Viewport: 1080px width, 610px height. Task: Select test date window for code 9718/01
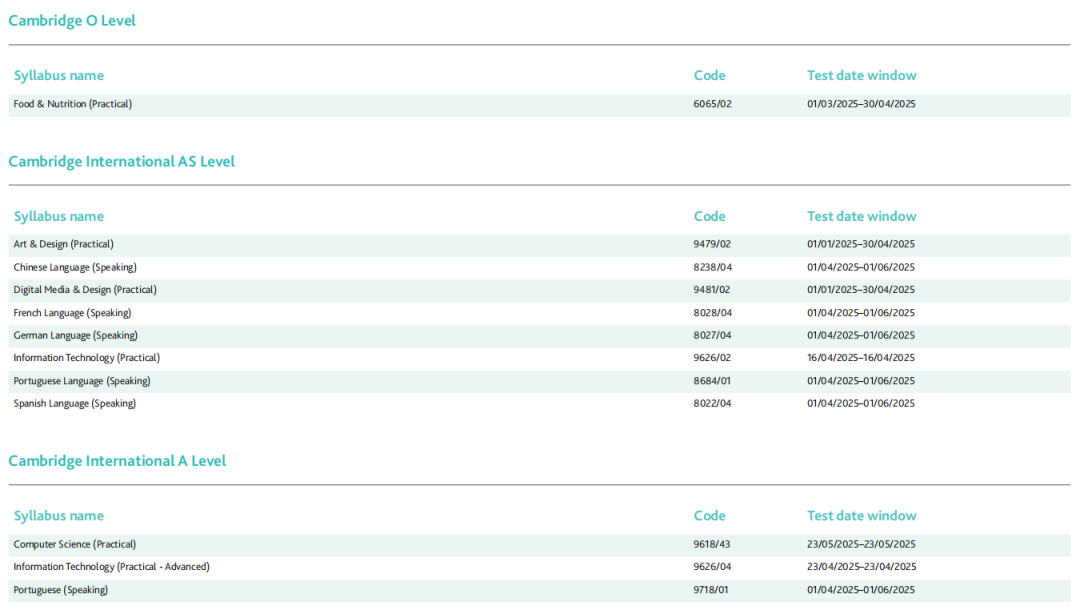(x=861, y=590)
